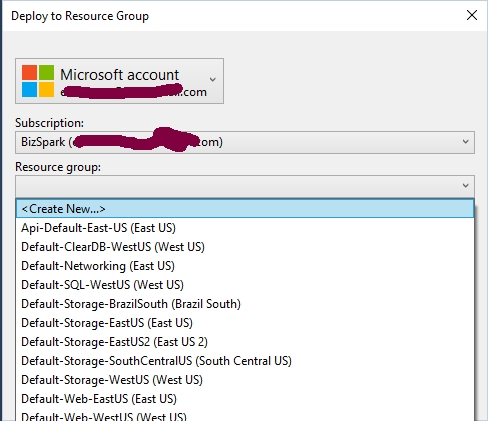Choose <Create New...> in resource group list
The height and width of the screenshot is (421, 488).
pos(245,209)
